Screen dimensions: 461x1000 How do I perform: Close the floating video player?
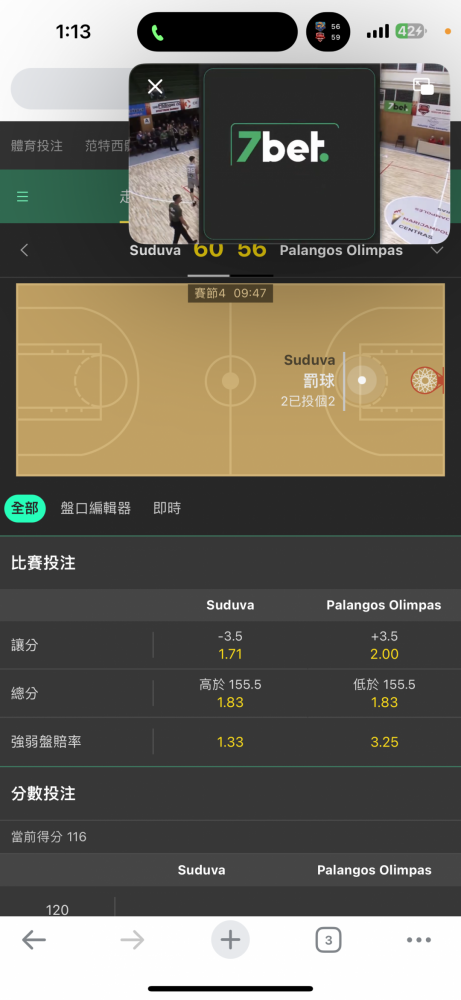pyautogui.click(x=155, y=87)
